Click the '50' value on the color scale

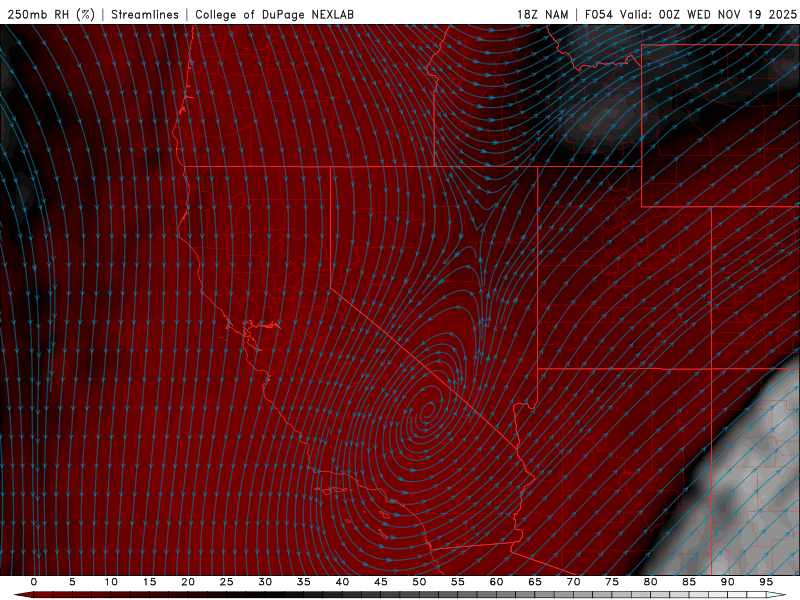tap(419, 582)
